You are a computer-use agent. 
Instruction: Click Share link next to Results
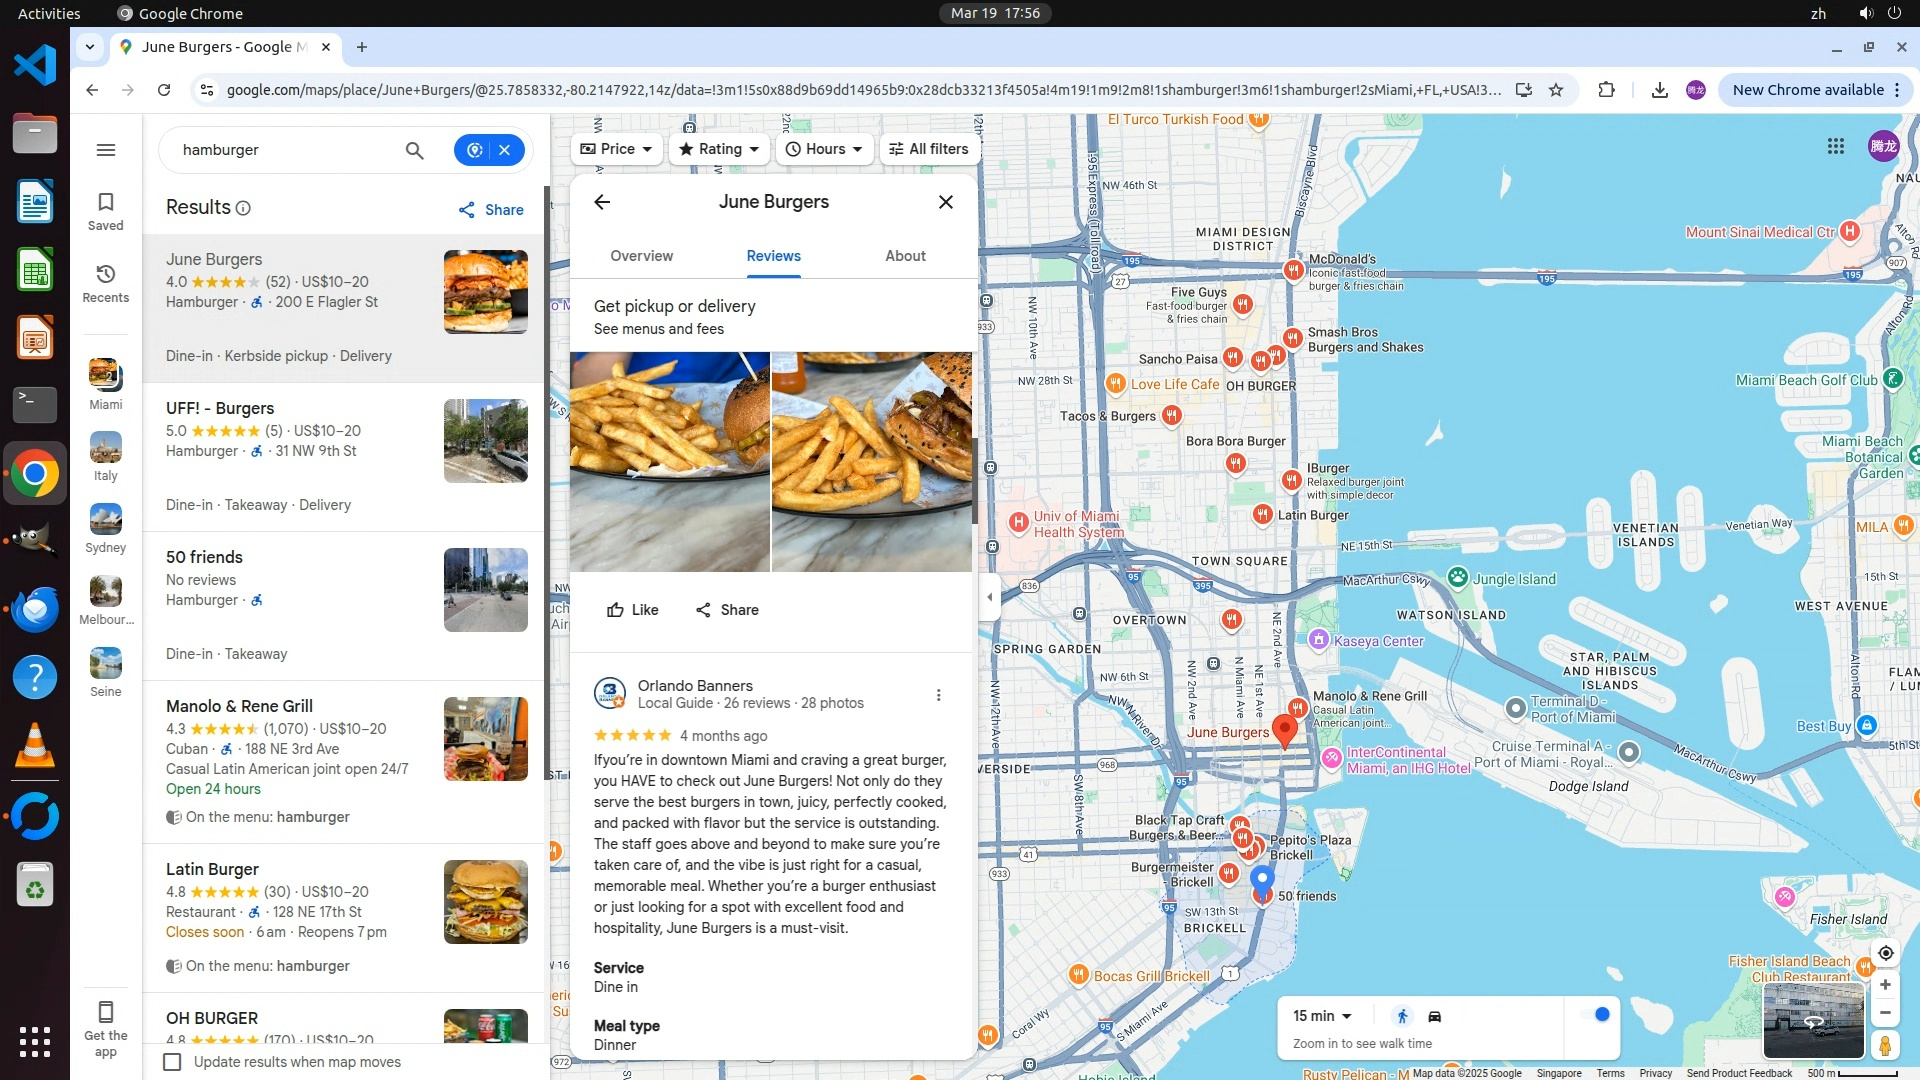(x=491, y=210)
